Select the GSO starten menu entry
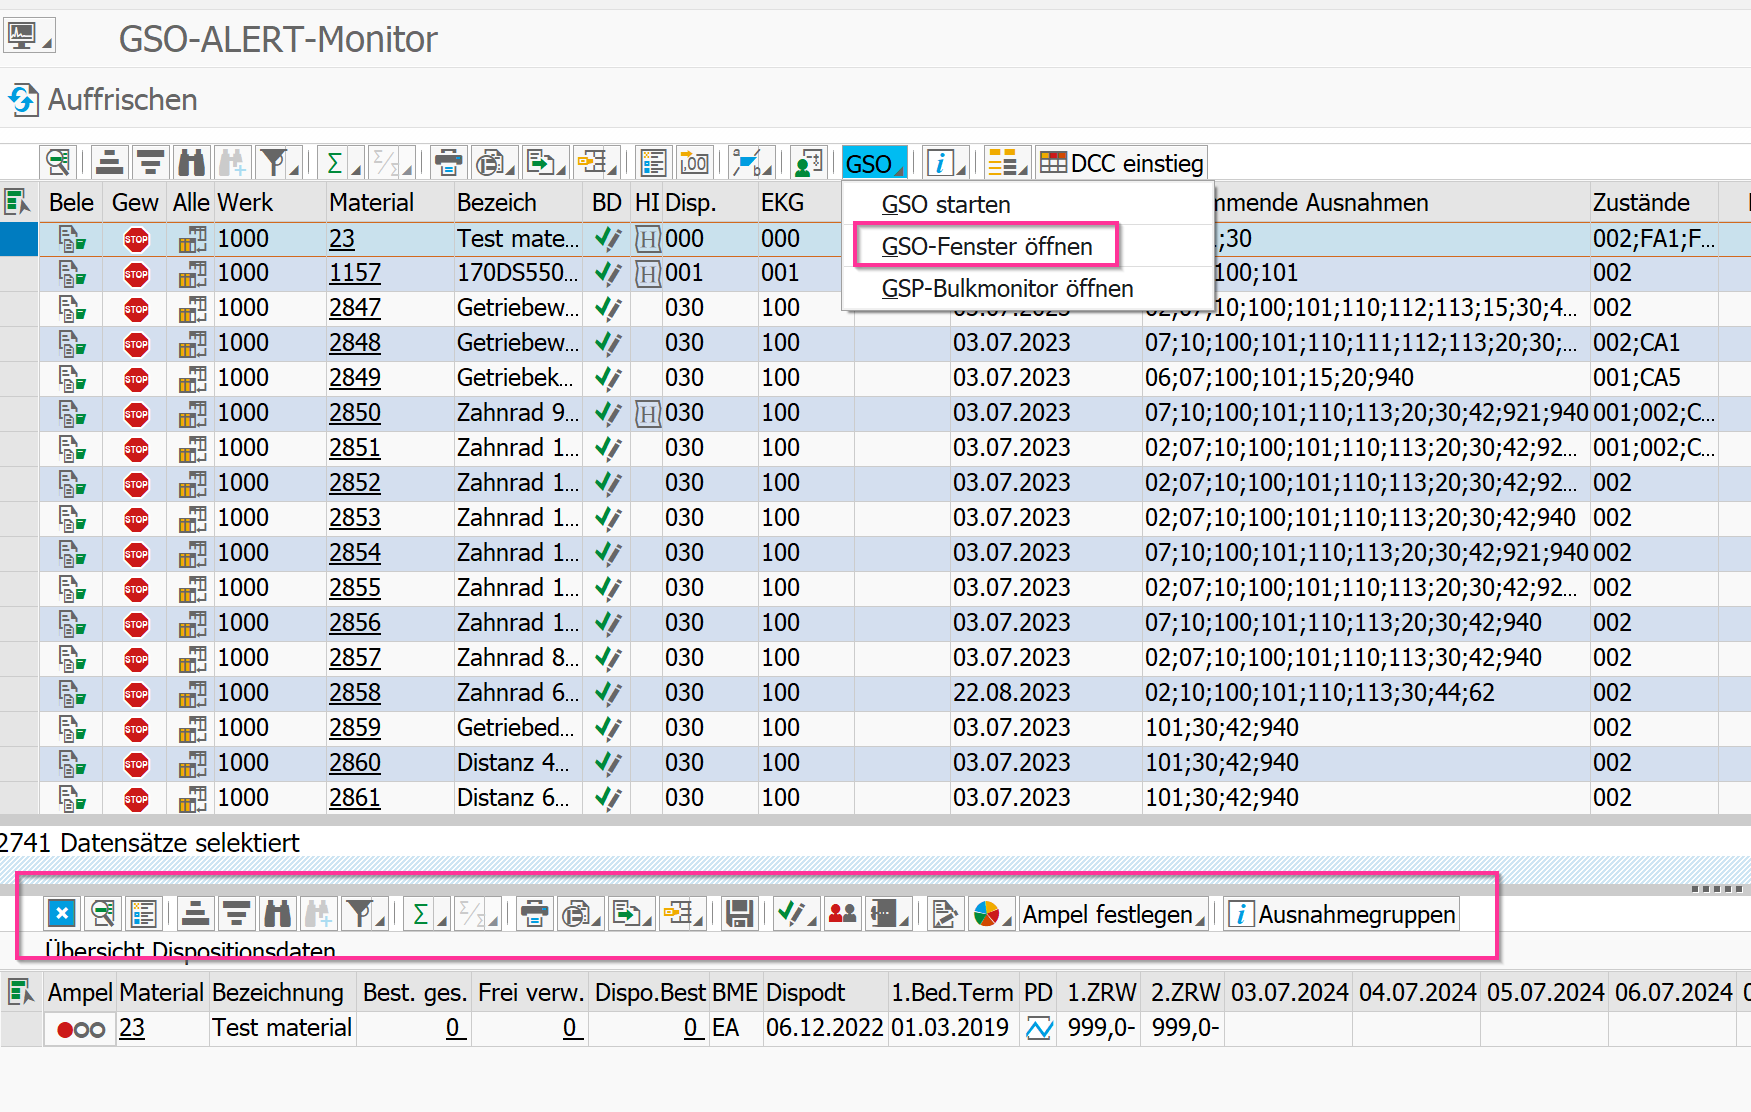1751x1112 pixels. point(945,205)
